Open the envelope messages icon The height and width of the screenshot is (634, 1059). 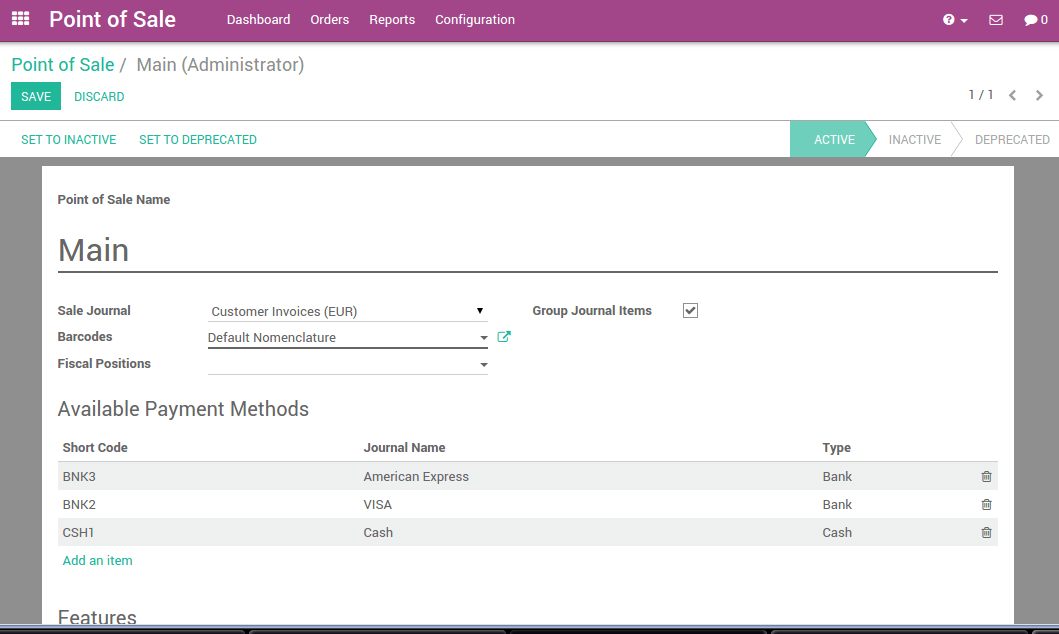995,20
